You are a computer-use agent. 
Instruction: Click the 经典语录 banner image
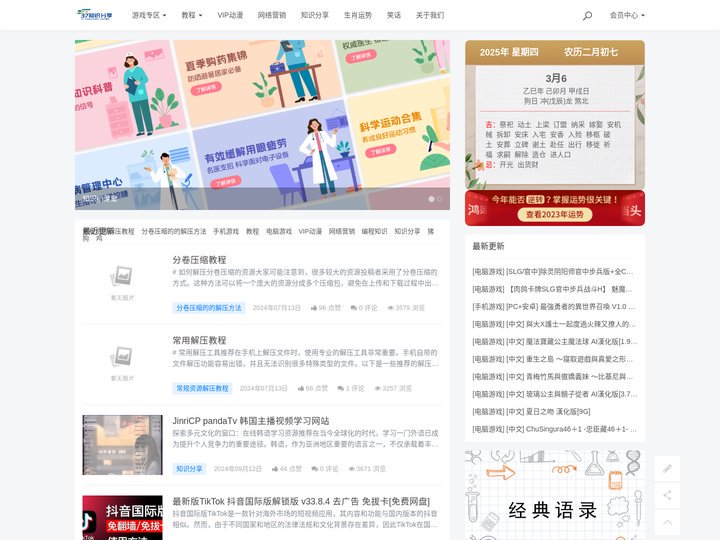(555, 495)
